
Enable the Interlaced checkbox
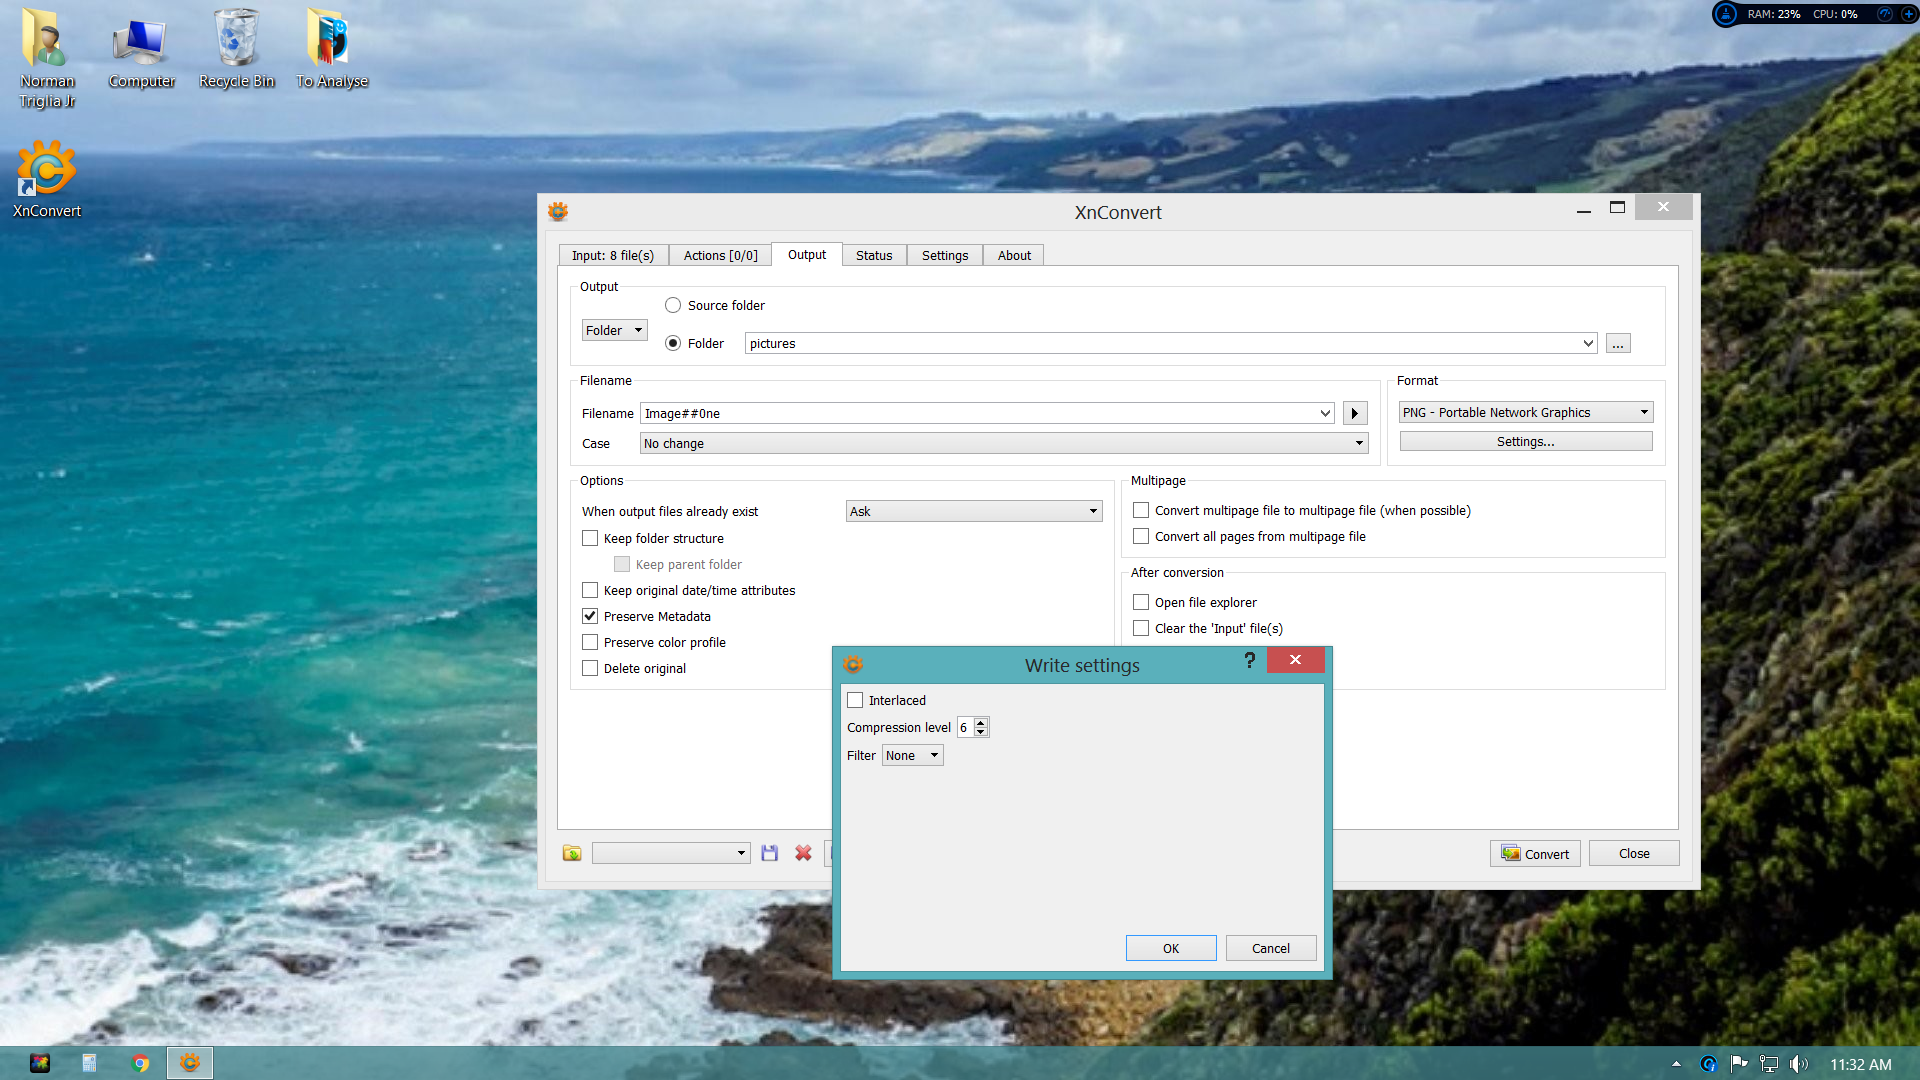coord(855,700)
